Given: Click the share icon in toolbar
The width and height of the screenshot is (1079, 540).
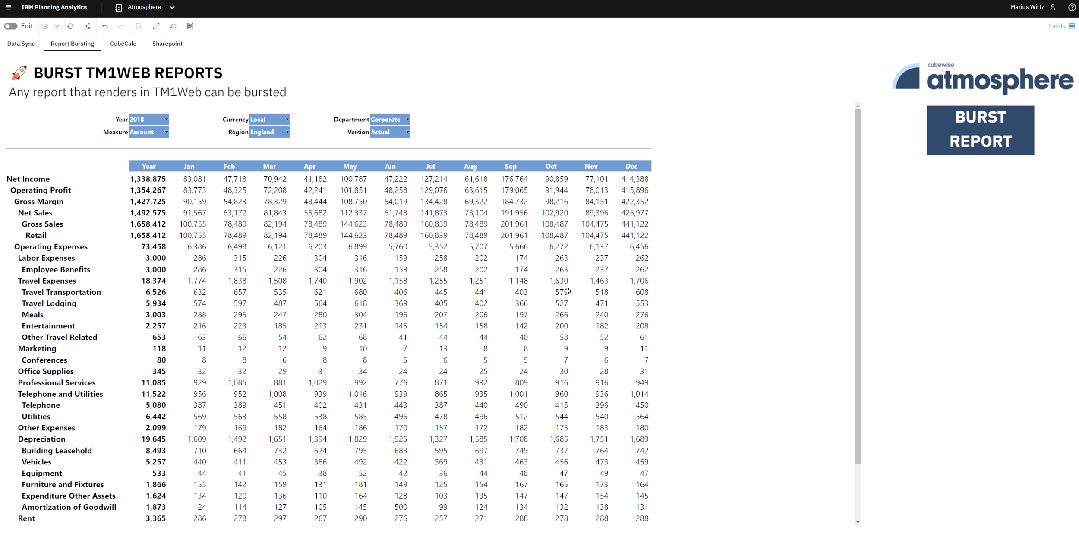Looking at the screenshot, I should [87, 26].
